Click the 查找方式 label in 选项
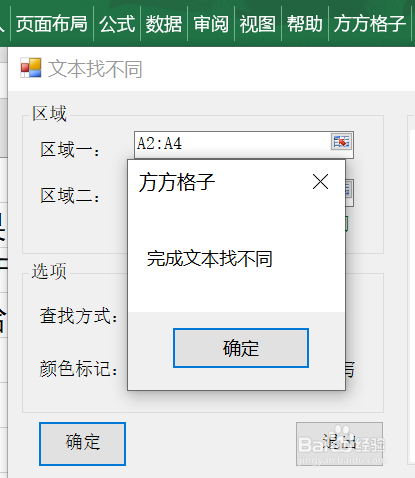Screen dimensions: 415x478 pos(79,316)
